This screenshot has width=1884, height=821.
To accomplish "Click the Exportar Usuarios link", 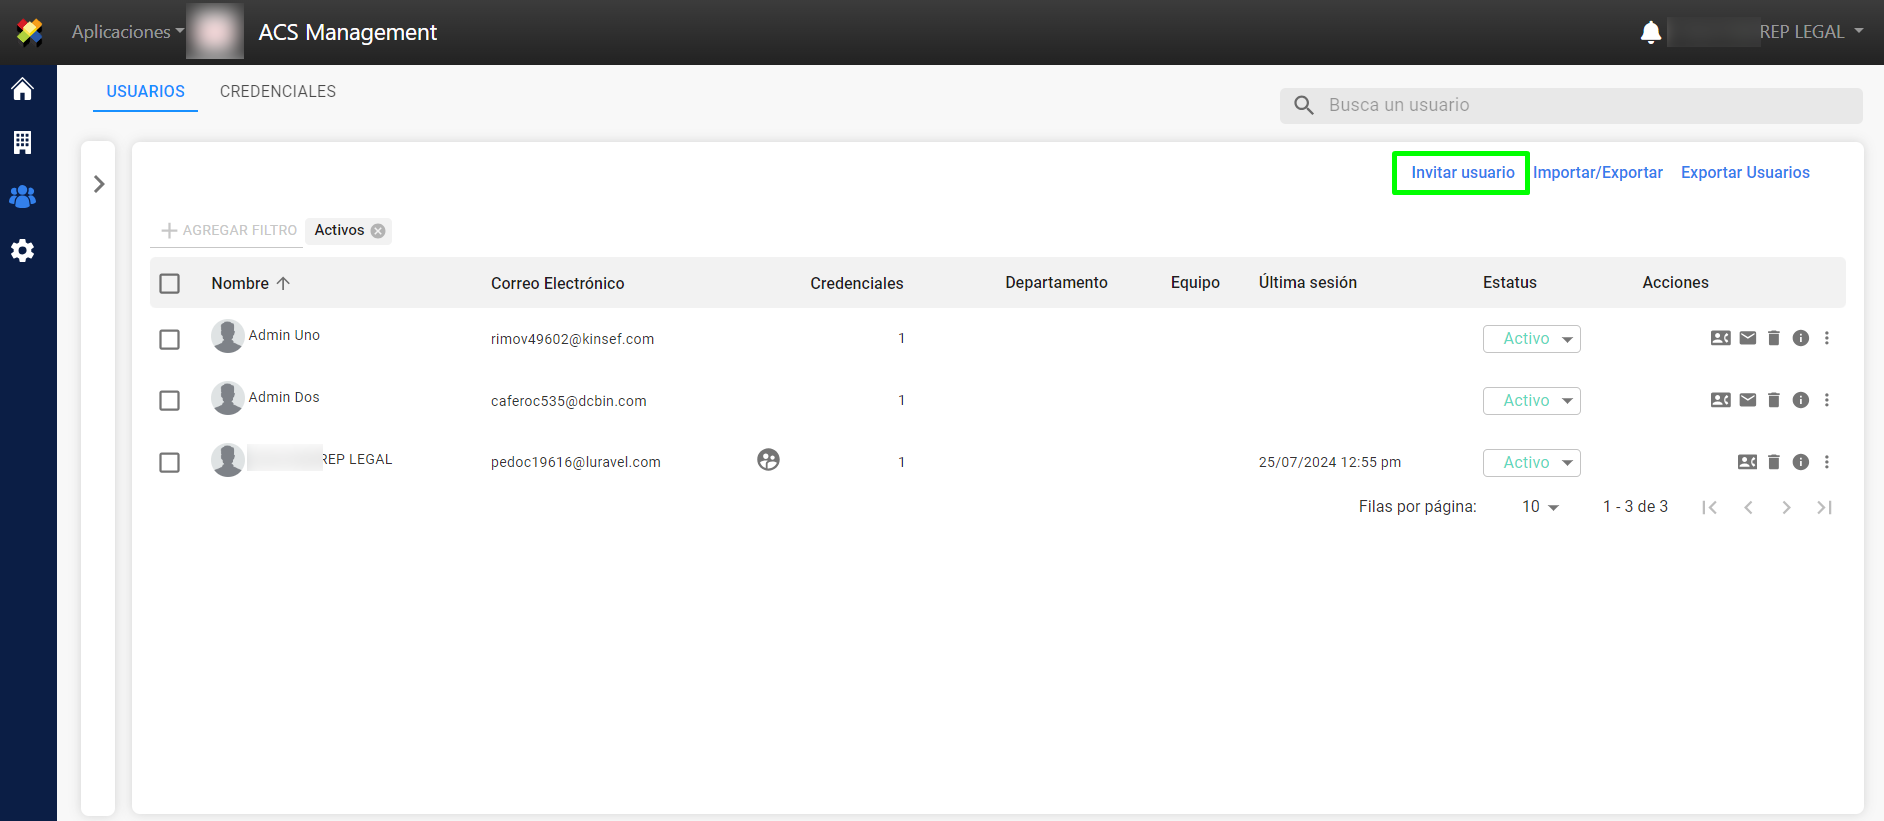I will pyautogui.click(x=1744, y=173).
